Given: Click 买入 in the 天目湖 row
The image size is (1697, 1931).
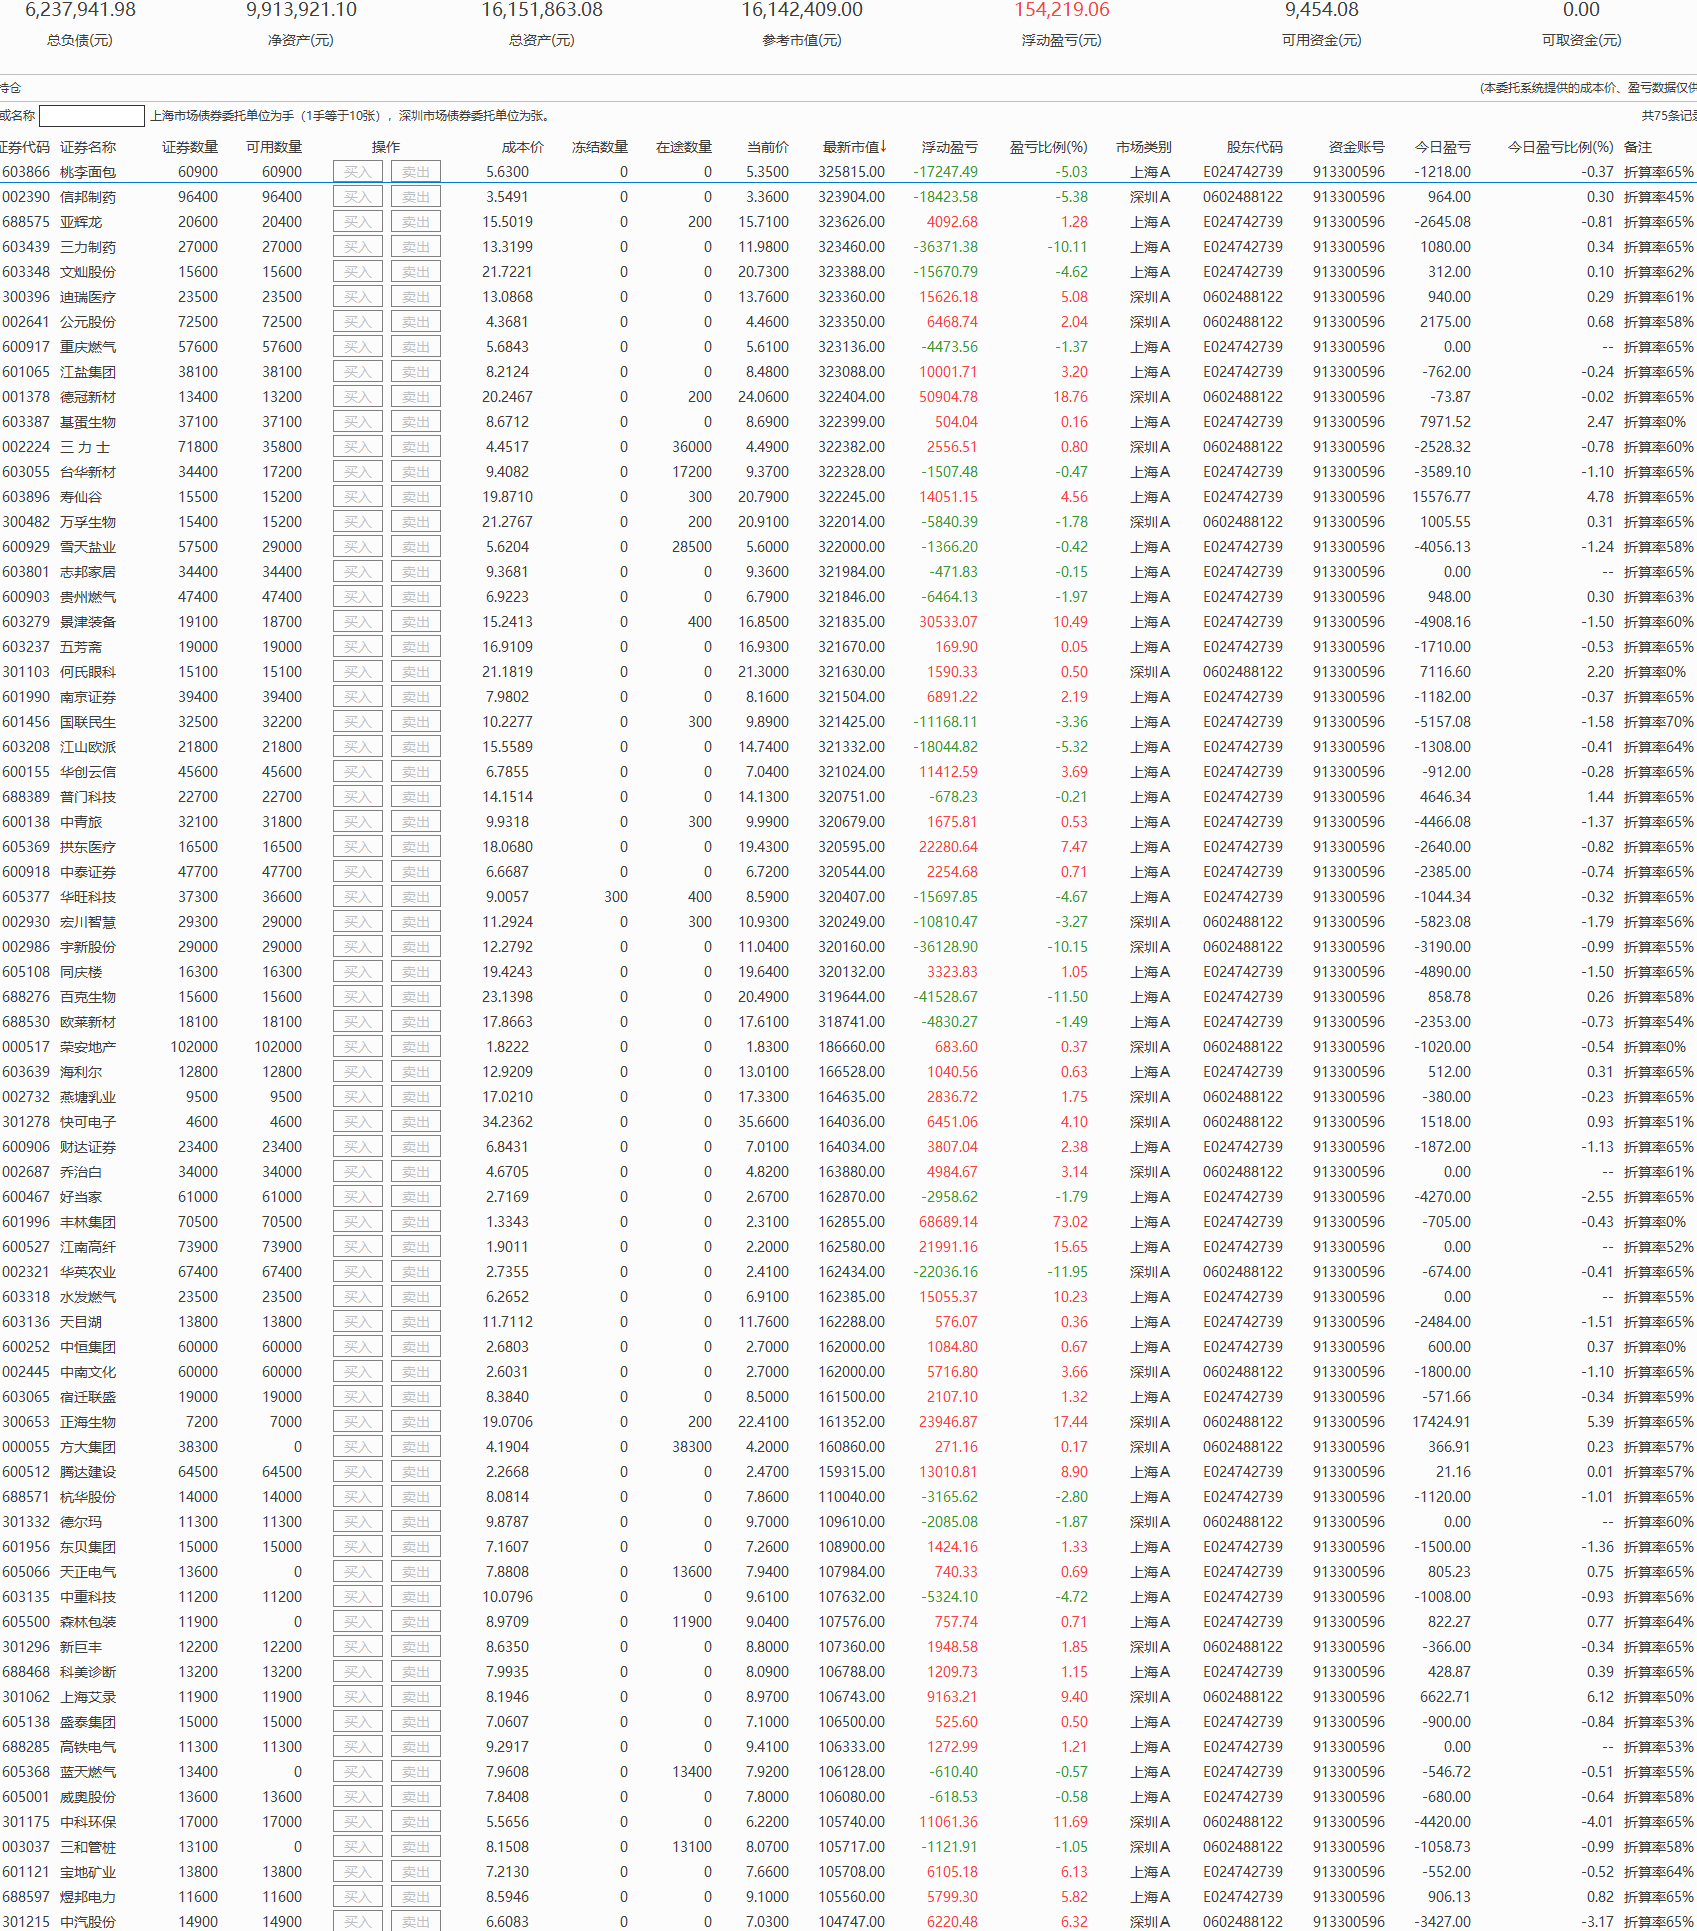Looking at the screenshot, I should (x=357, y=1322).
